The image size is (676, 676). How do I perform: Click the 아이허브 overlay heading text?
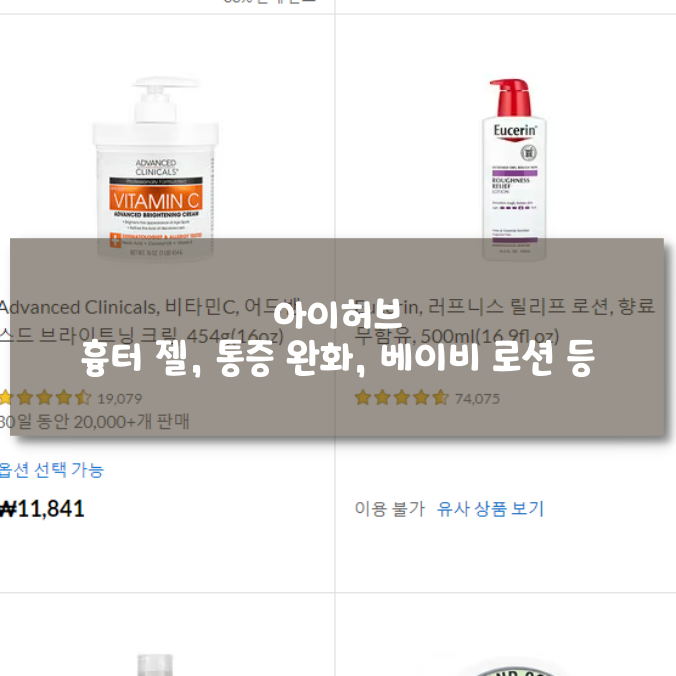pos(338,314)
